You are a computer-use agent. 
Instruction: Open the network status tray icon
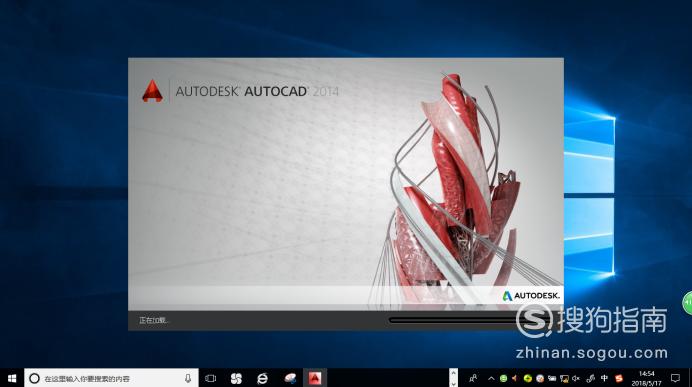(x=564, y=378)
